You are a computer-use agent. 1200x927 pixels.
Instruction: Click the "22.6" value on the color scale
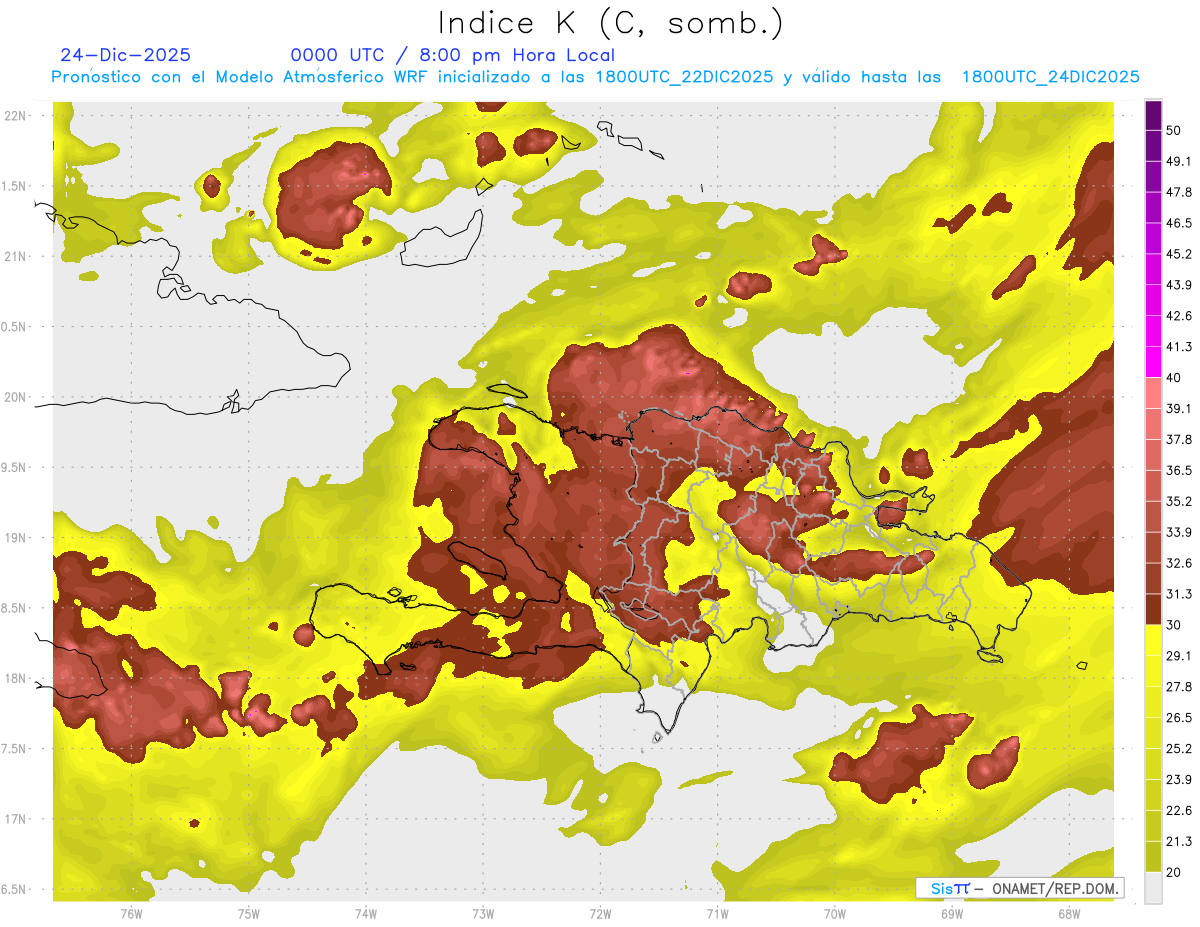(1179, 810)
